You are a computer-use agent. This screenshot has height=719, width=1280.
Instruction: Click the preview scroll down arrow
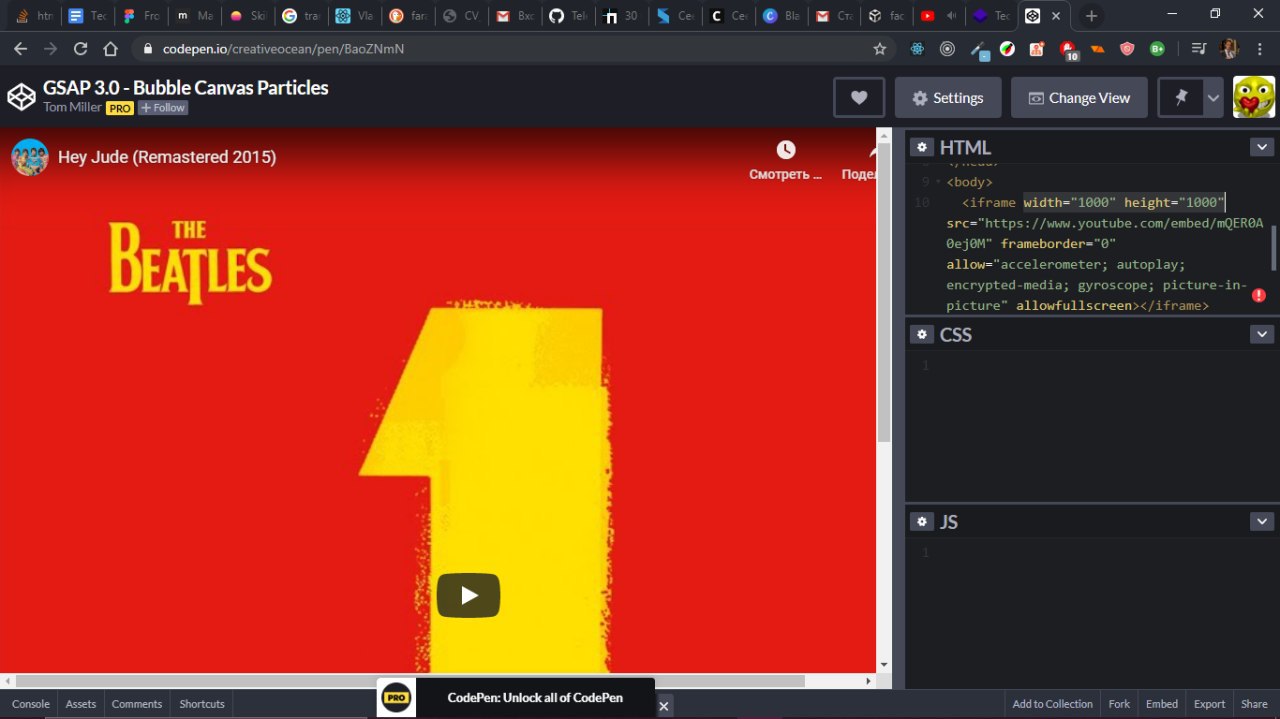884,665
